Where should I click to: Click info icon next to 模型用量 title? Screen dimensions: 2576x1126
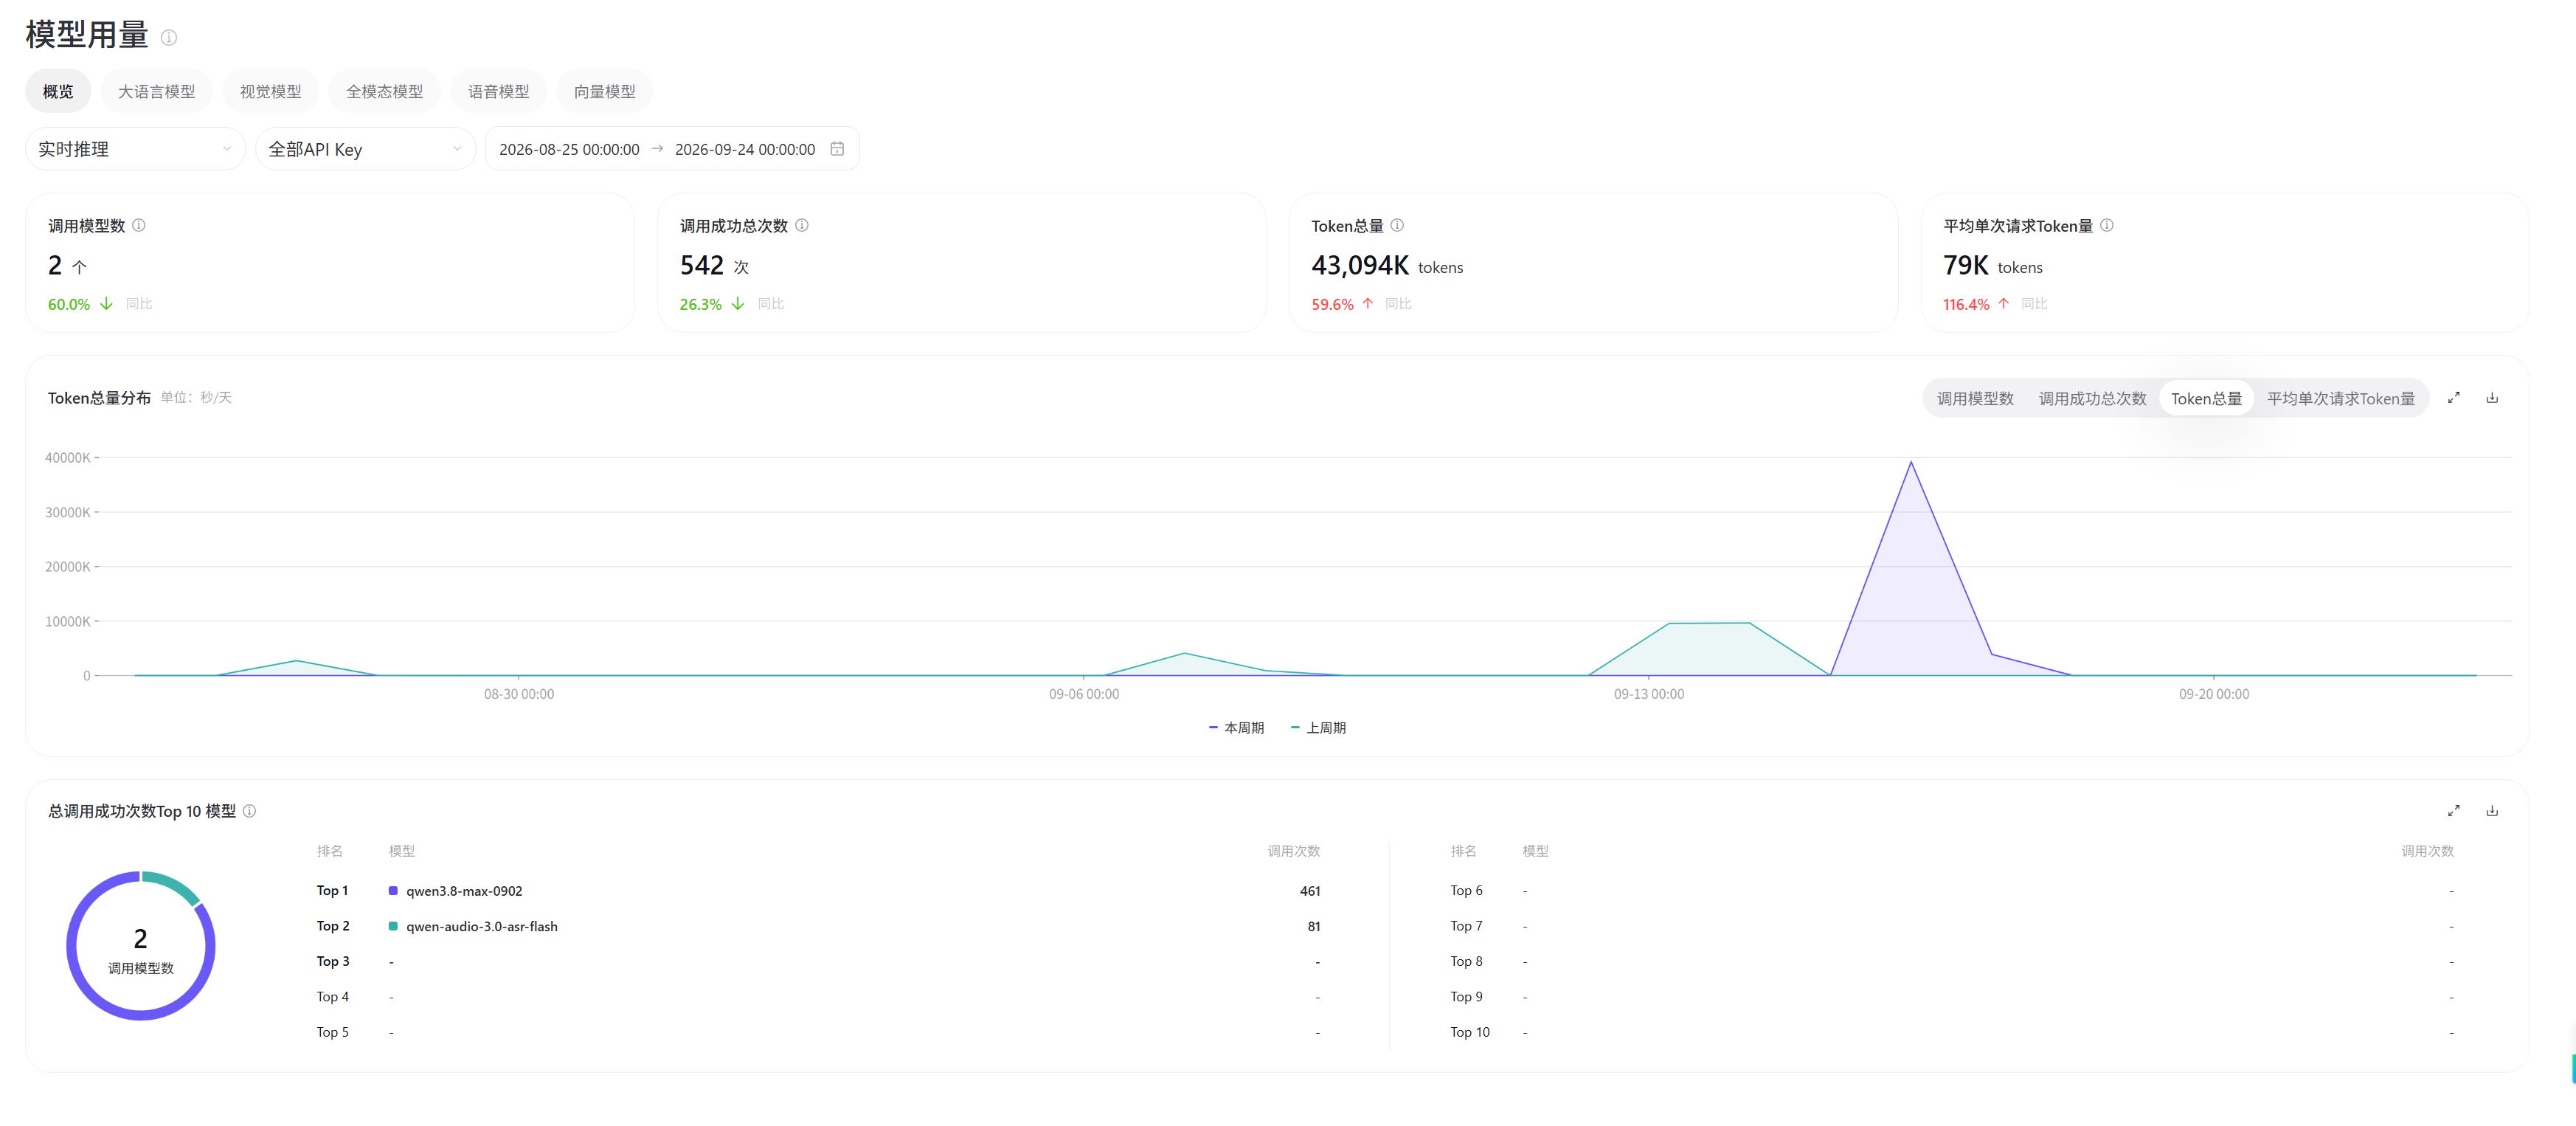click(x=169, y=38)
